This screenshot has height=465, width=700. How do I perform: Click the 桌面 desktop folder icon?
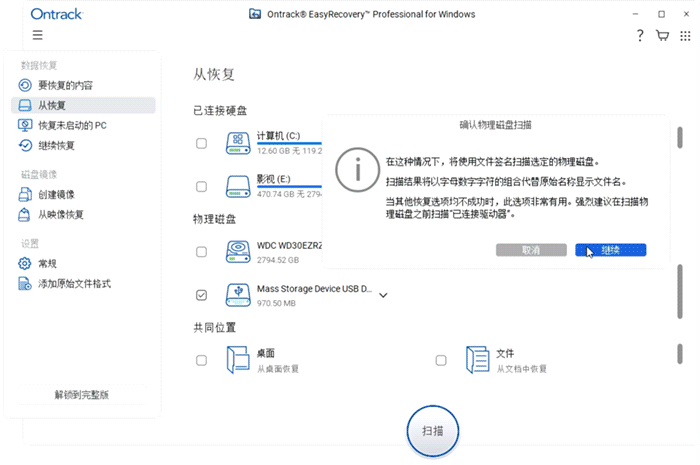238,360
